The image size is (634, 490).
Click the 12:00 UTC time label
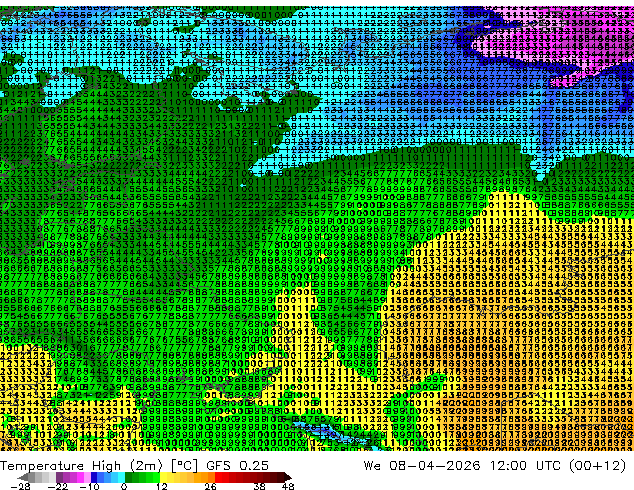tap(528, 466)
